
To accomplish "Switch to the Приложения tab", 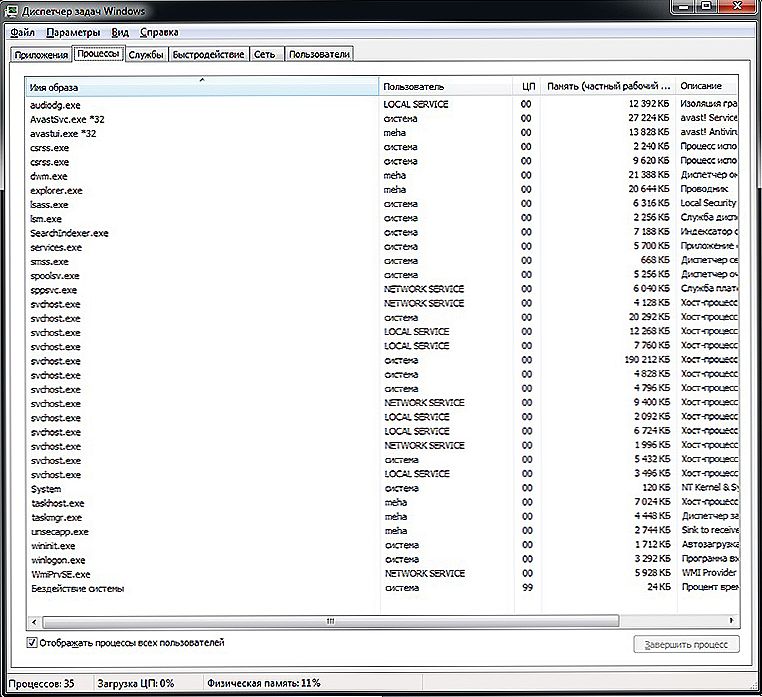I will (x=40, y=54).
